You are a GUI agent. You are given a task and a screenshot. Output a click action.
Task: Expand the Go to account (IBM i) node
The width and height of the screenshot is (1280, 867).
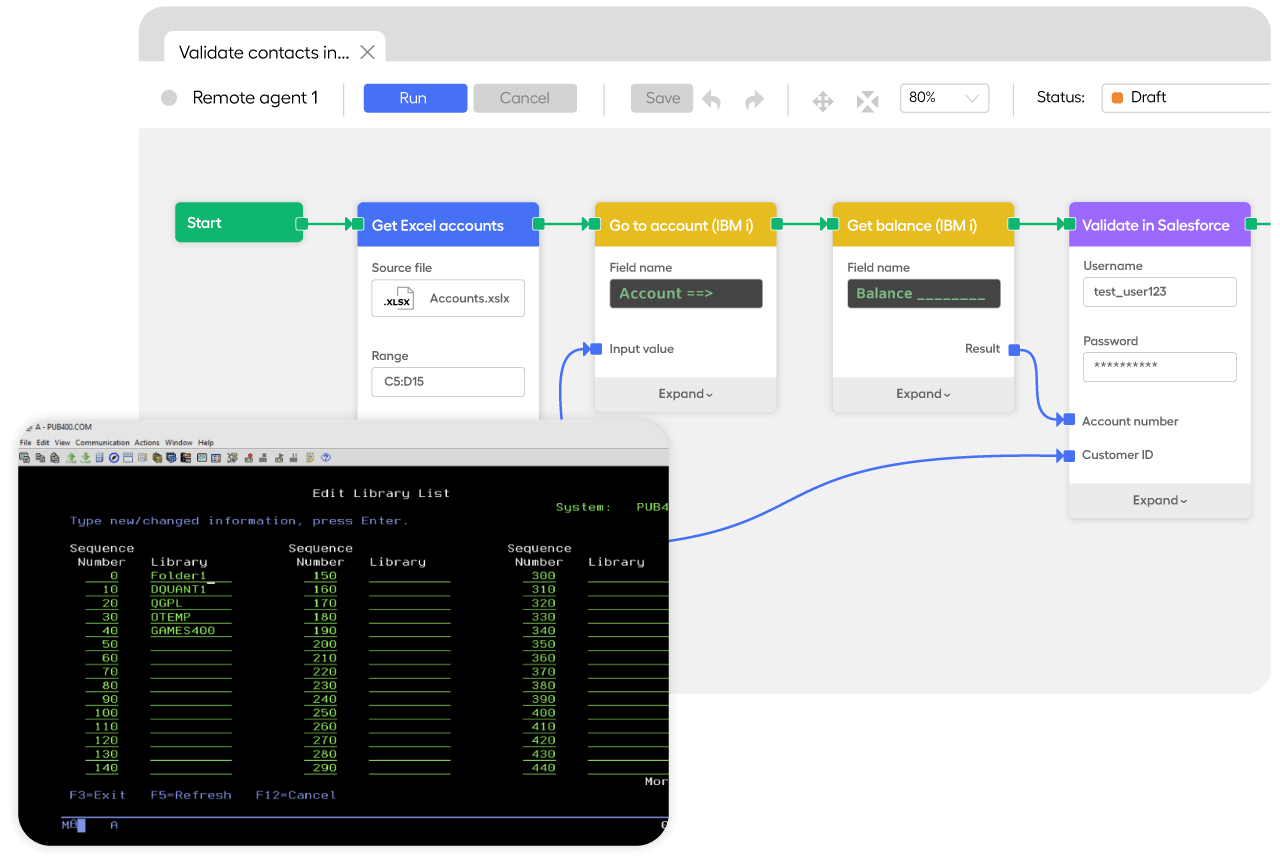tap(685, 394)
